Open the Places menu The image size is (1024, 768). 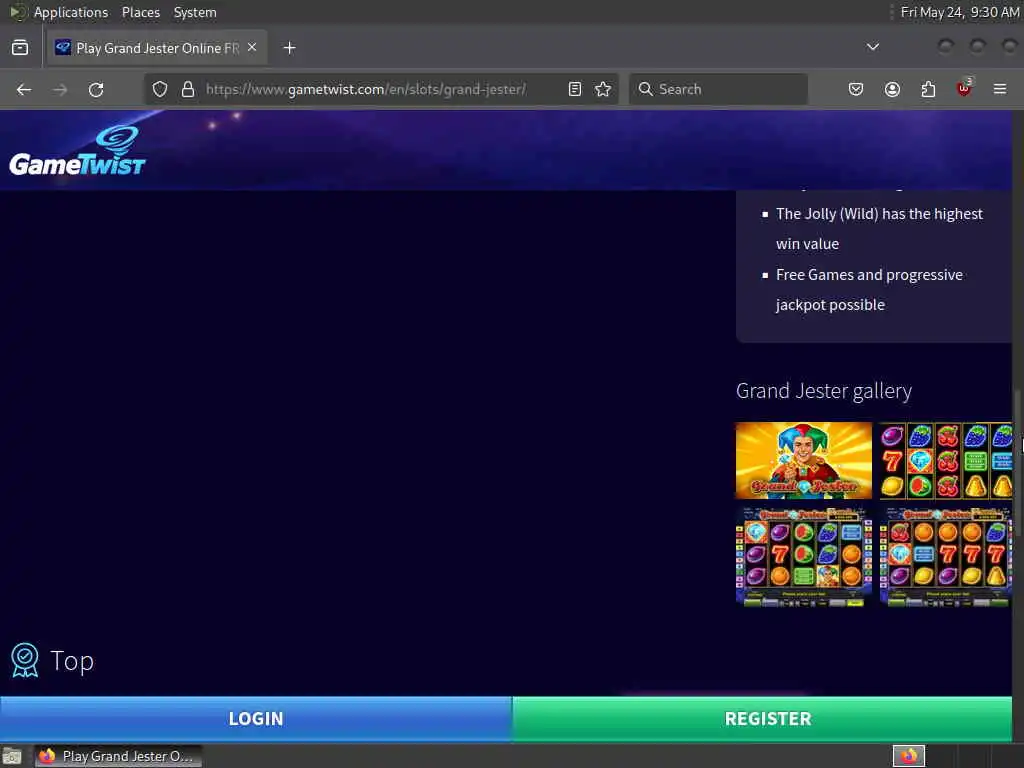click(x=141, y=12)
